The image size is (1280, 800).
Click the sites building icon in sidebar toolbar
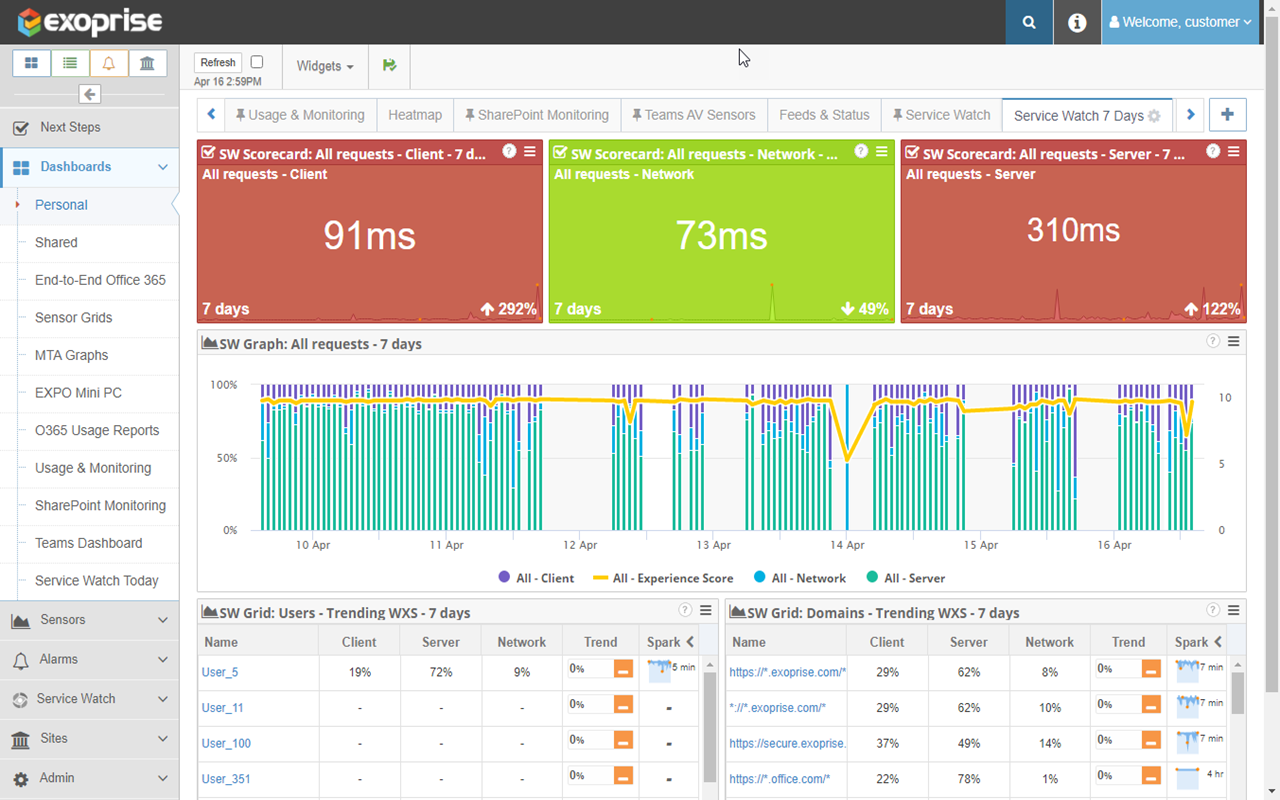[147, 63]
